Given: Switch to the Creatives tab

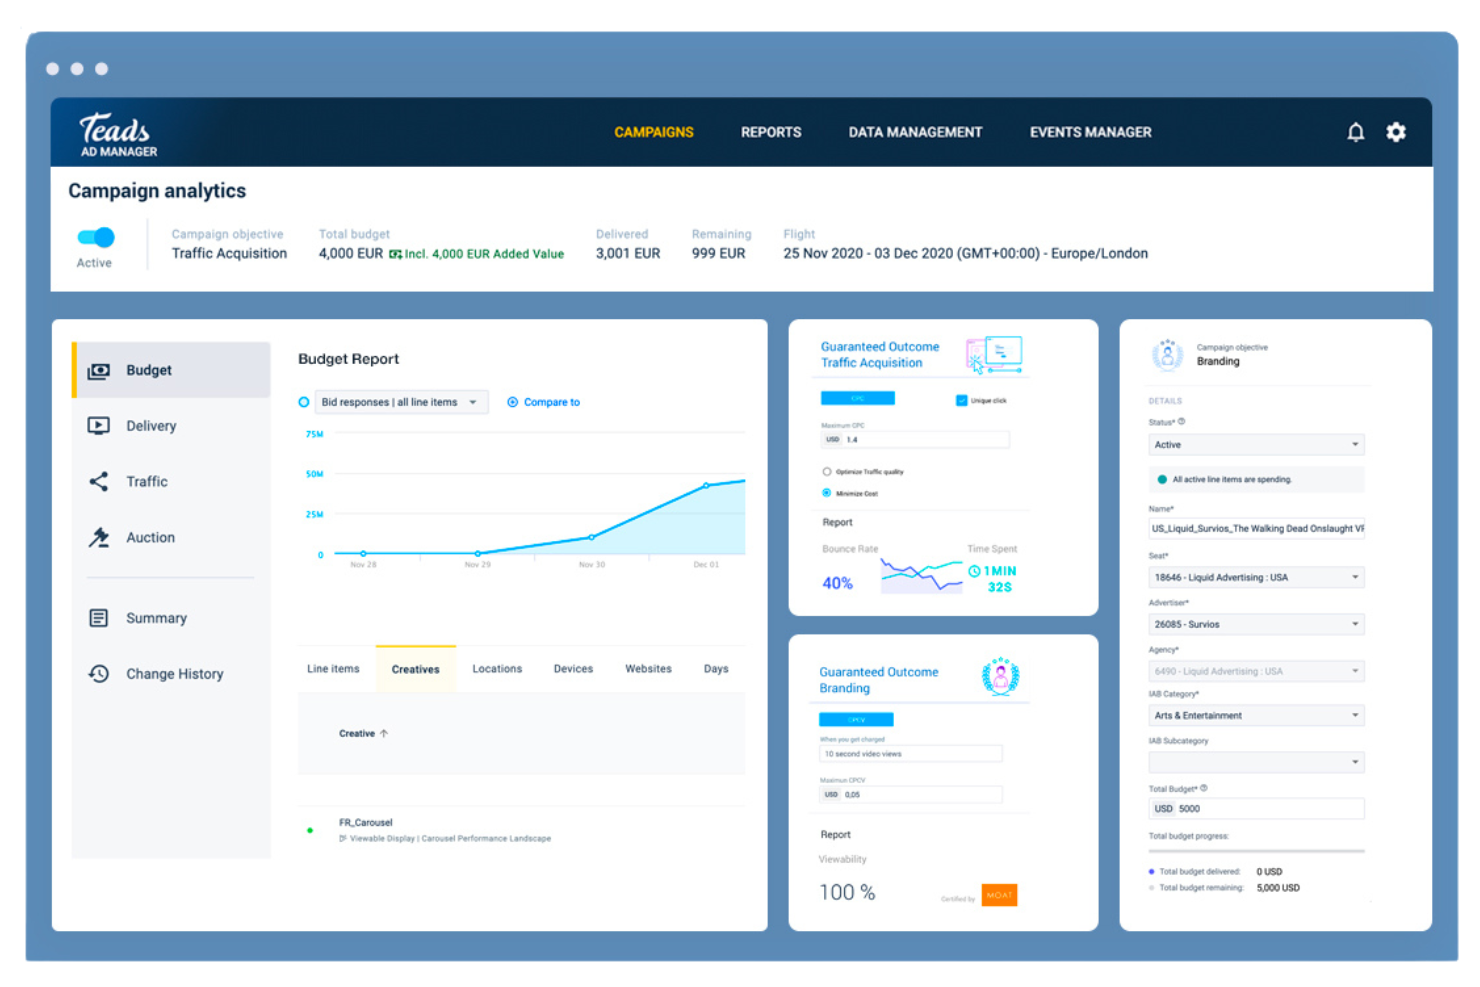Looking at the screenshot, I should 416,669.
